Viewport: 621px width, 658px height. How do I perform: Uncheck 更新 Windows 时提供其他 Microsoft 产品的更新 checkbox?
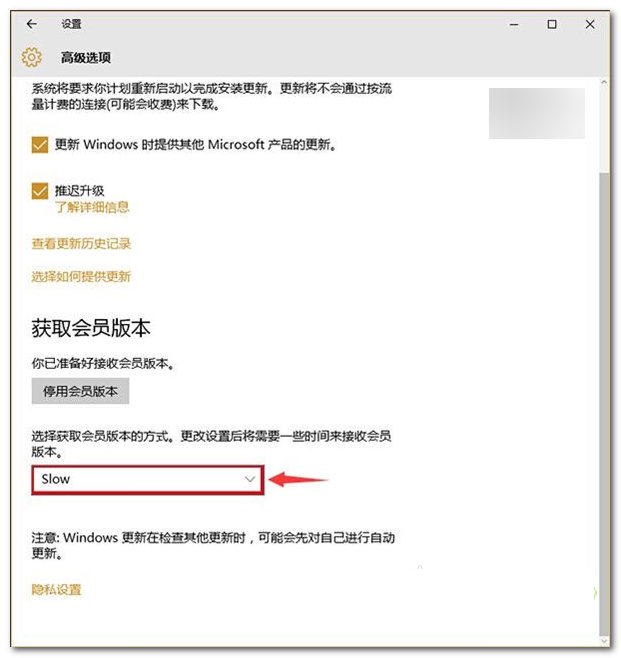tap(40, 145)
